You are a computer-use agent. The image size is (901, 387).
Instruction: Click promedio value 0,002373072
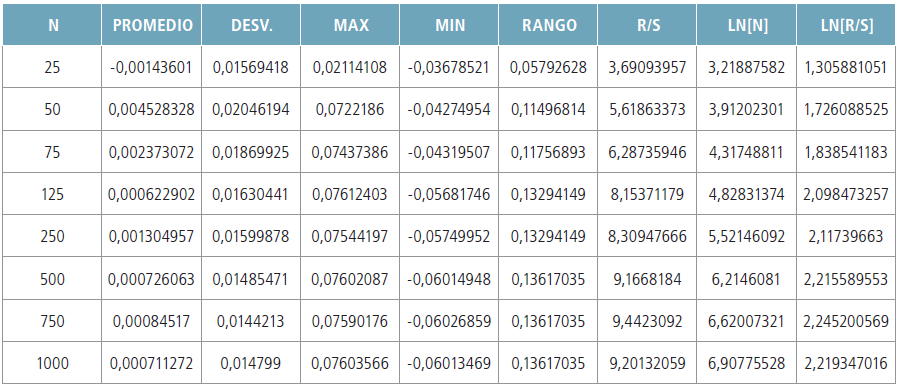tap(152, 152)
